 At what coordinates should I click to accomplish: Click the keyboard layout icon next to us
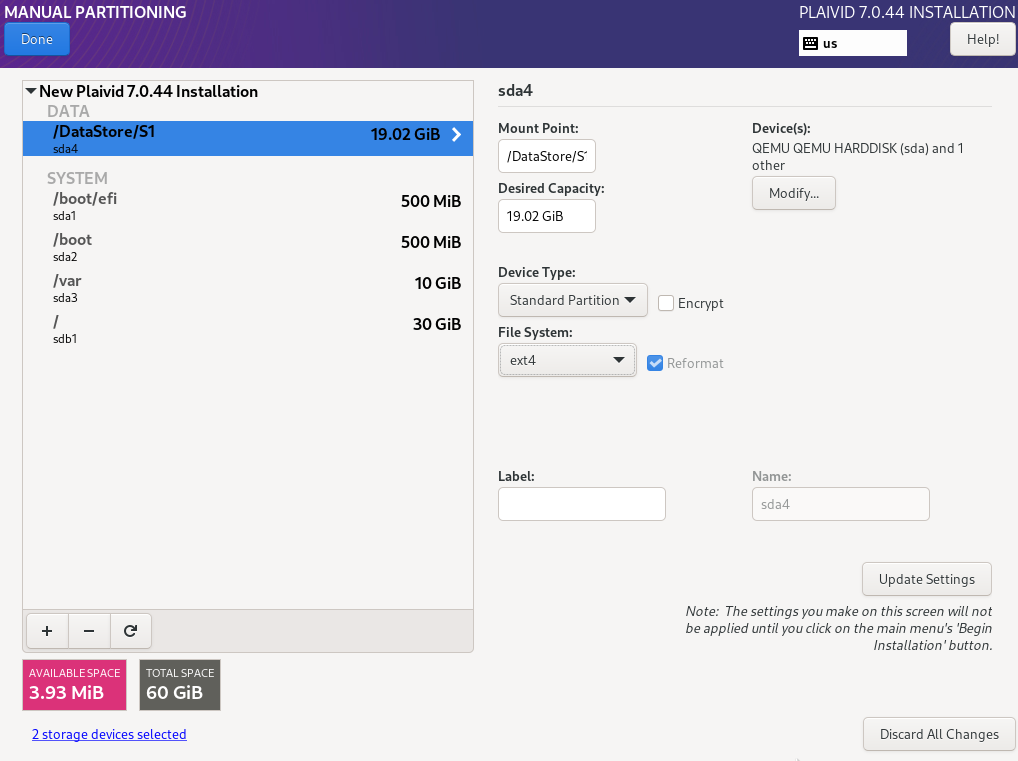point(810,44)
